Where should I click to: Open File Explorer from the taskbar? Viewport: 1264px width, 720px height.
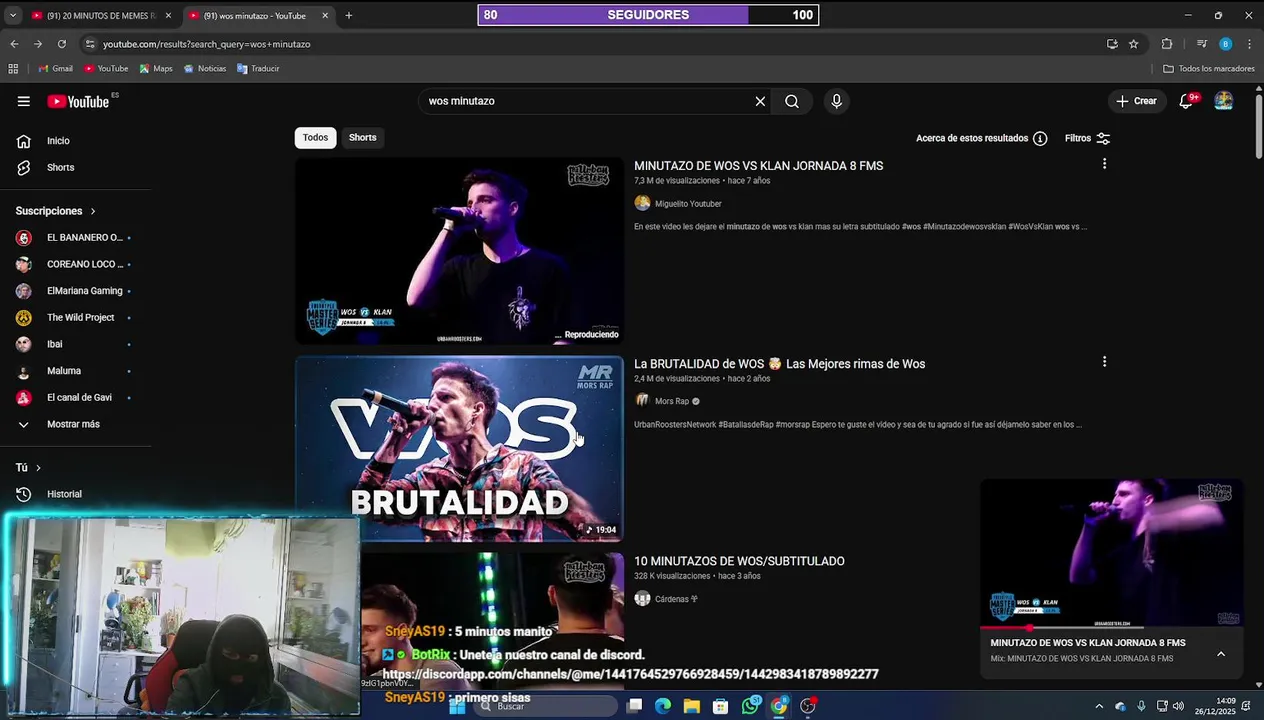point(691,706)
